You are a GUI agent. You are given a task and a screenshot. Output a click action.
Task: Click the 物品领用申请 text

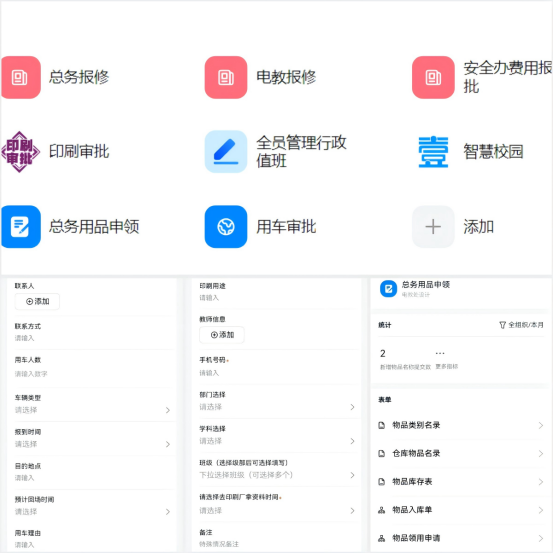click(x=416, y=538)
